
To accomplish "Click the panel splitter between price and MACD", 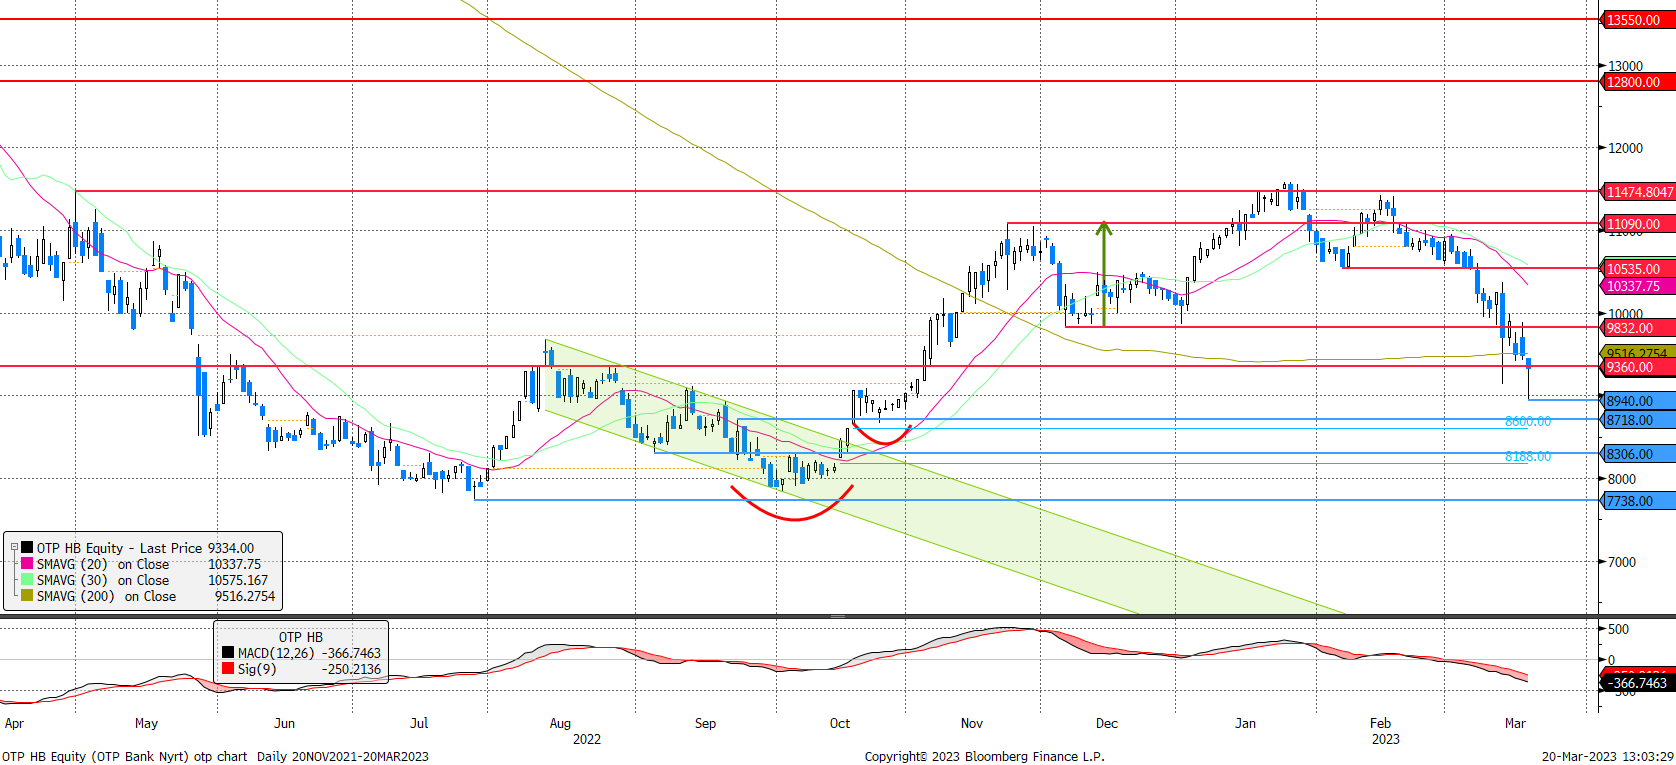I will tap(838, 616).
